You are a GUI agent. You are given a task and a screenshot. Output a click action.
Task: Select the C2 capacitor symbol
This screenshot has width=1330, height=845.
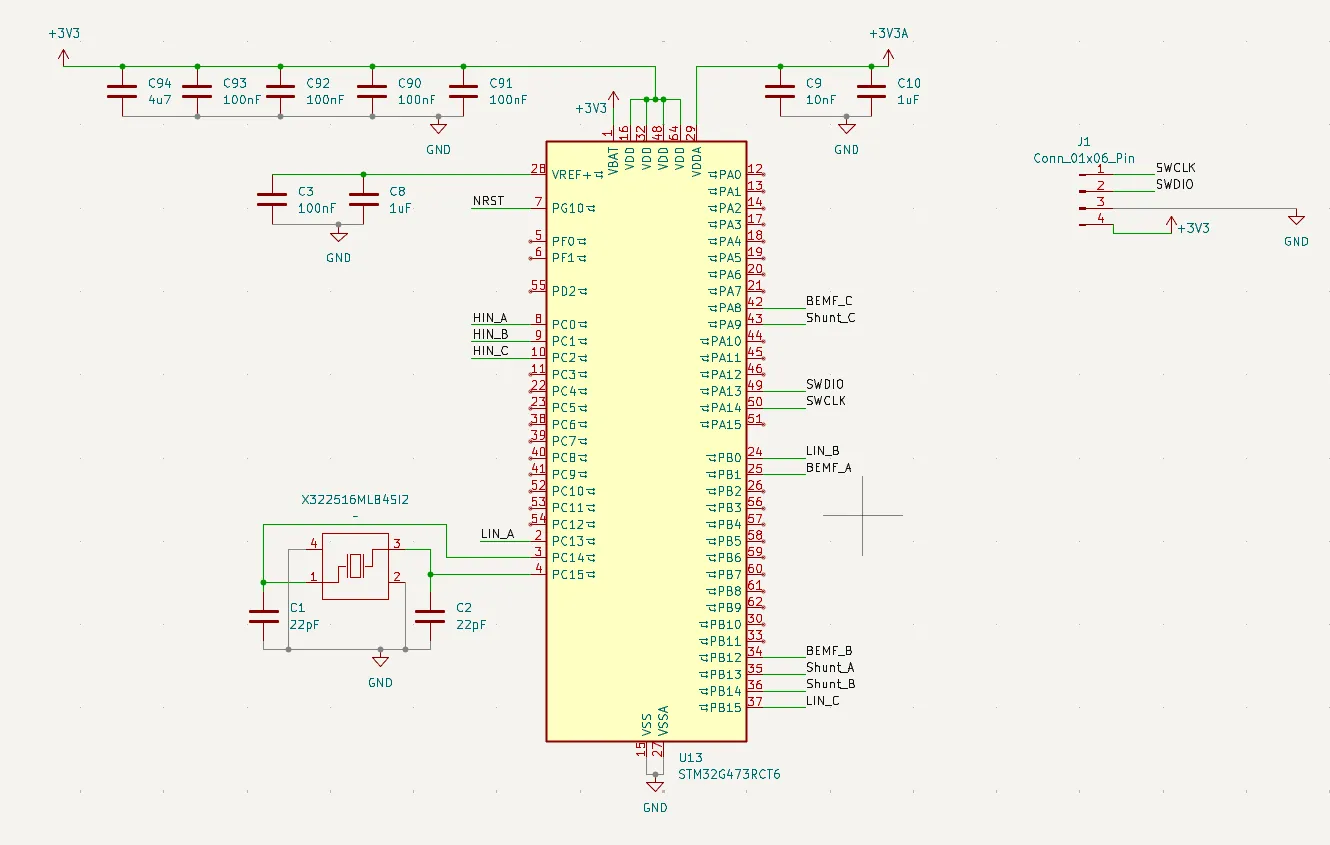(x=430, y=616)
